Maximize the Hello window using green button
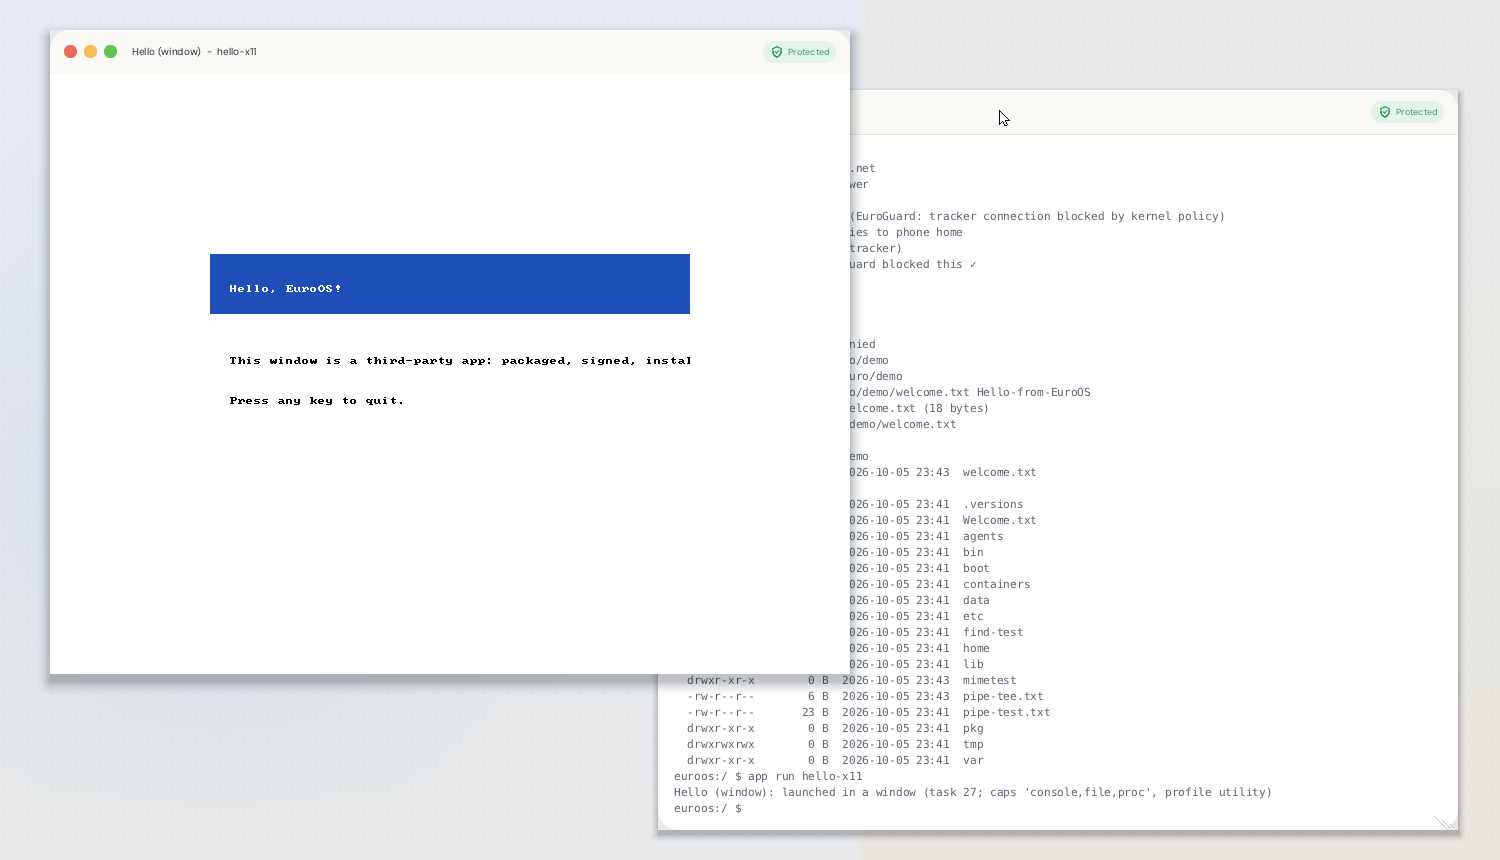This screenshot has height=860, width=1500. pyautogui.click(x=110, y=52)
